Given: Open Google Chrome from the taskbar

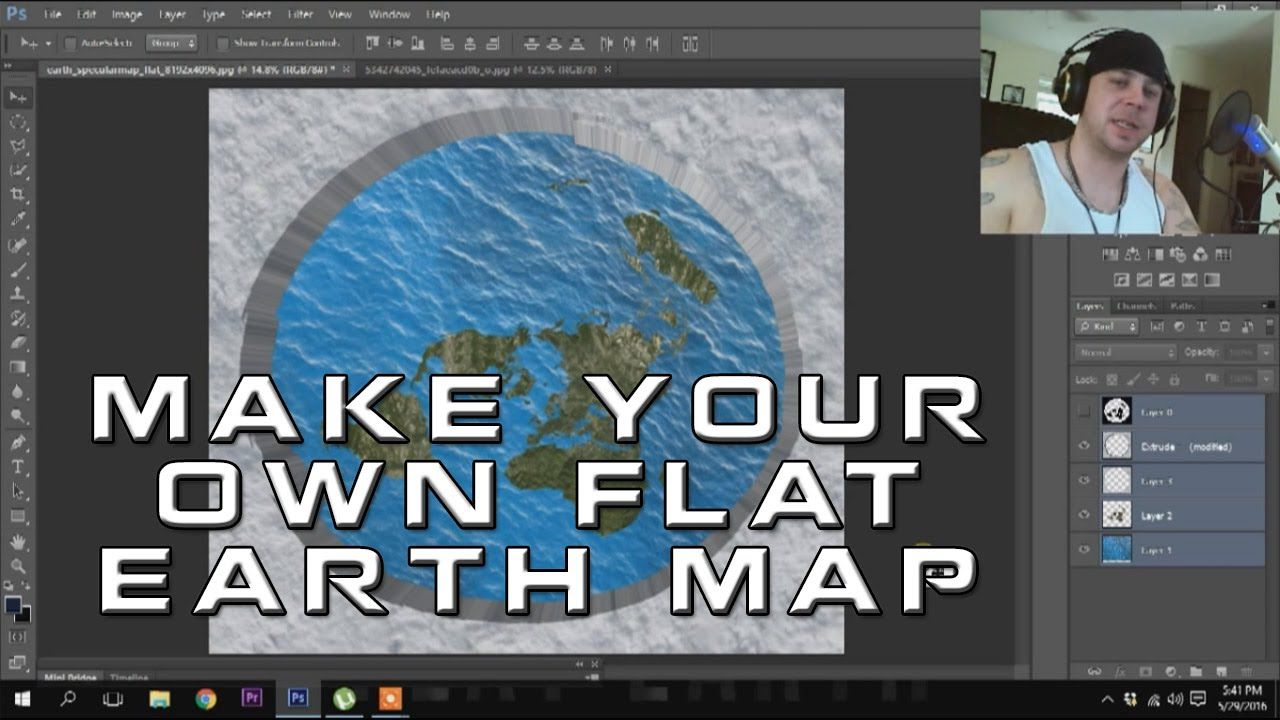Looking at the screenshot, I should coord(206,698).
